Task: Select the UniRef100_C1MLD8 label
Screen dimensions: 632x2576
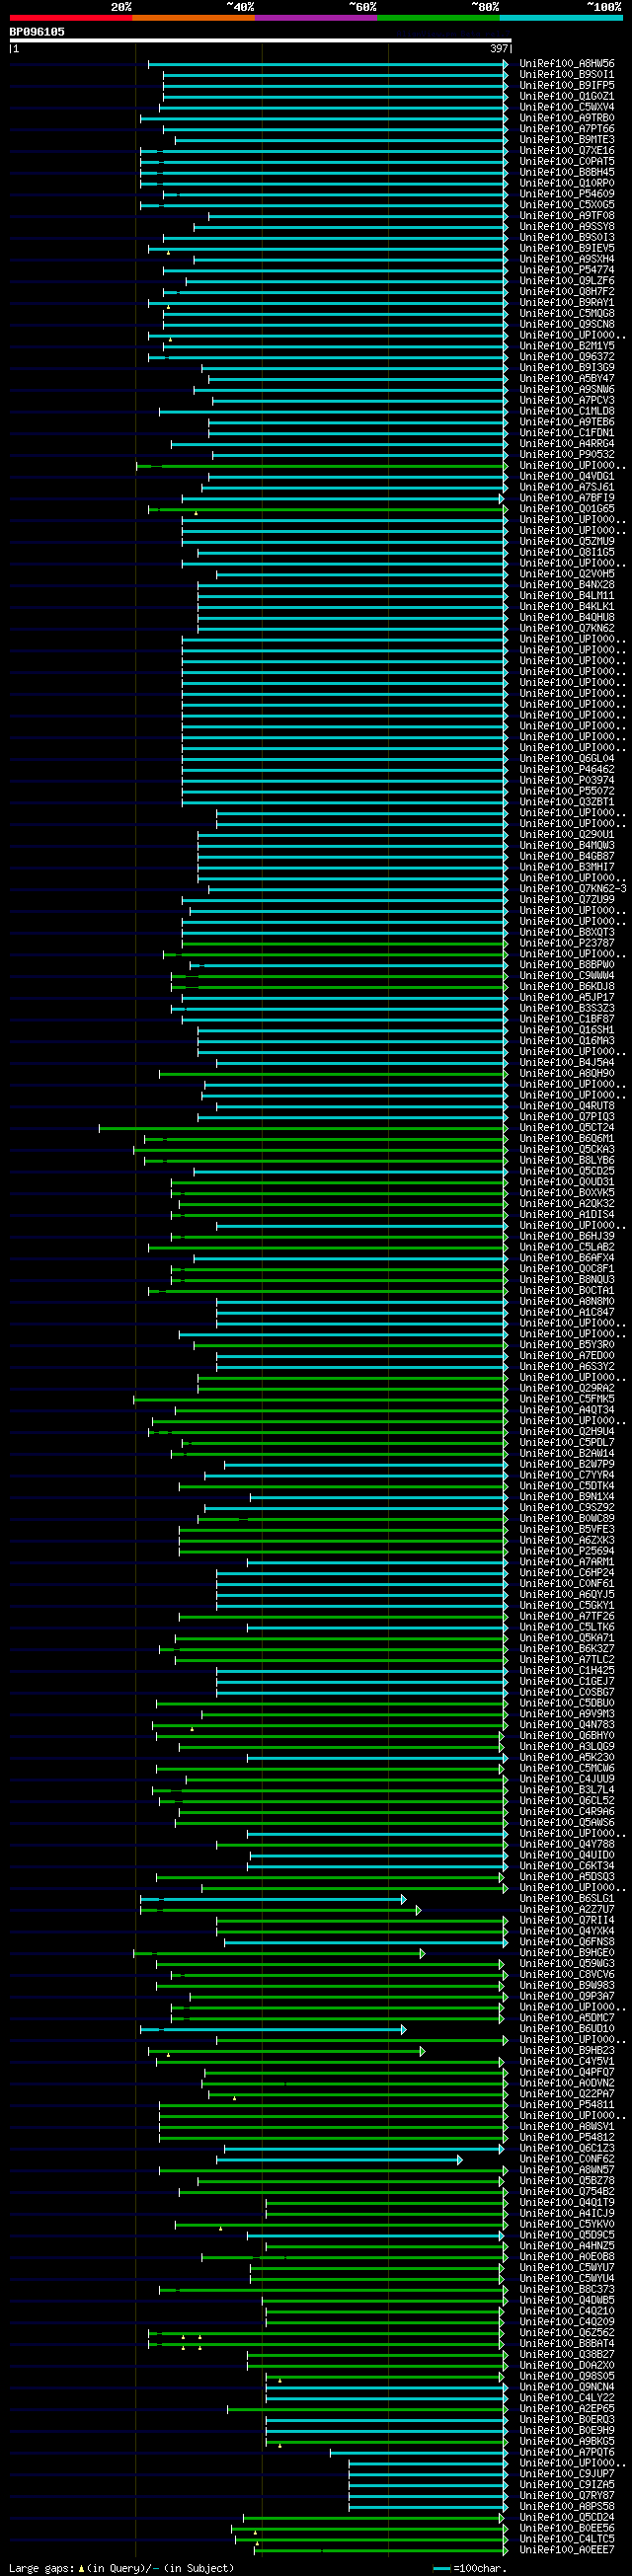Action: click(567, 411)
